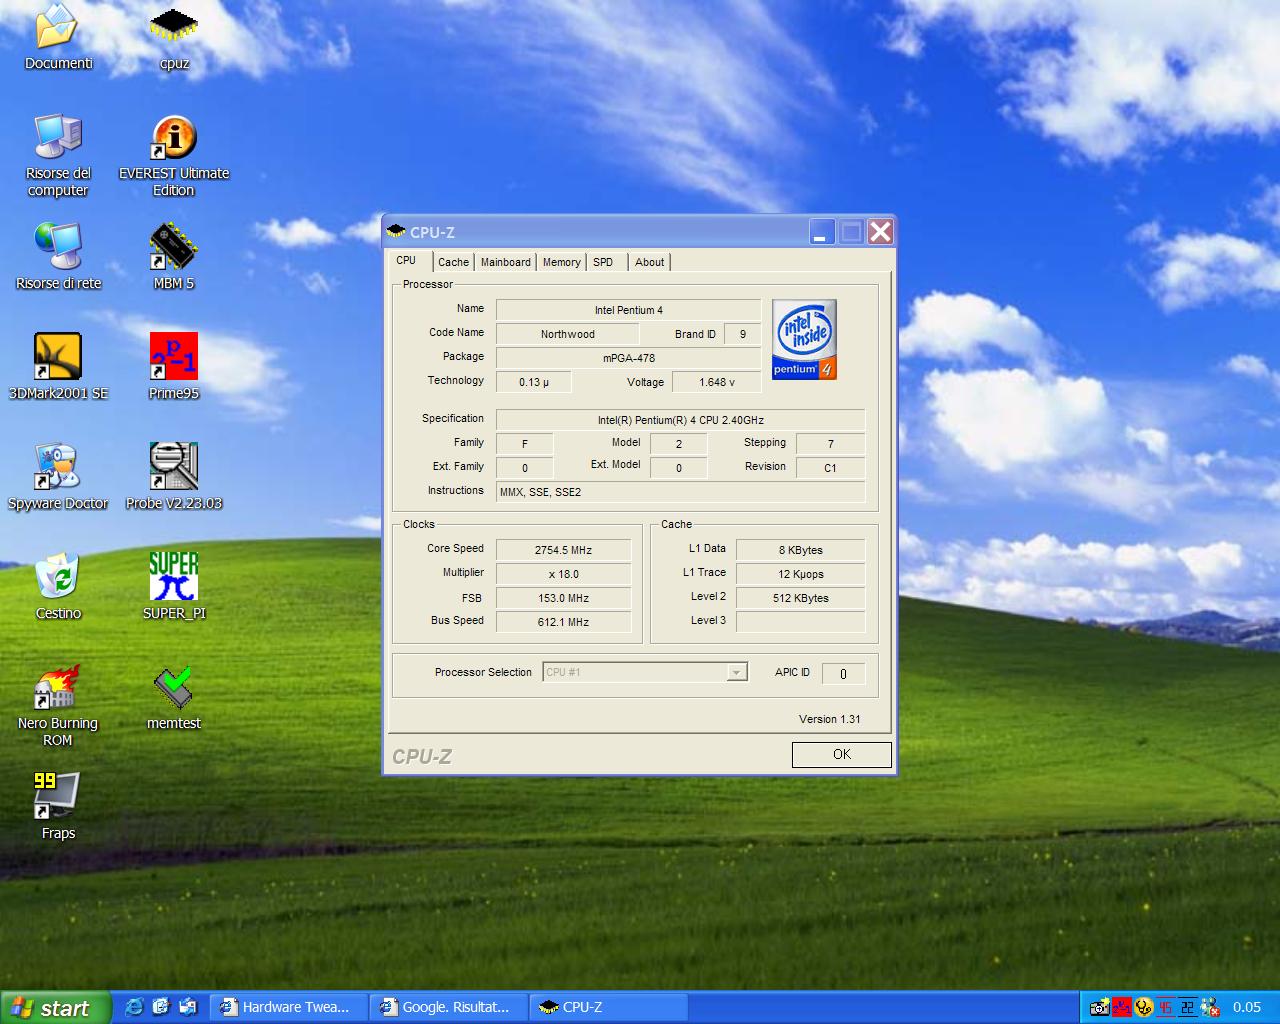The width and height of the screenshot is (1280, 1024).
Task: Switch to the Cache tab
Action: point(453,262)
